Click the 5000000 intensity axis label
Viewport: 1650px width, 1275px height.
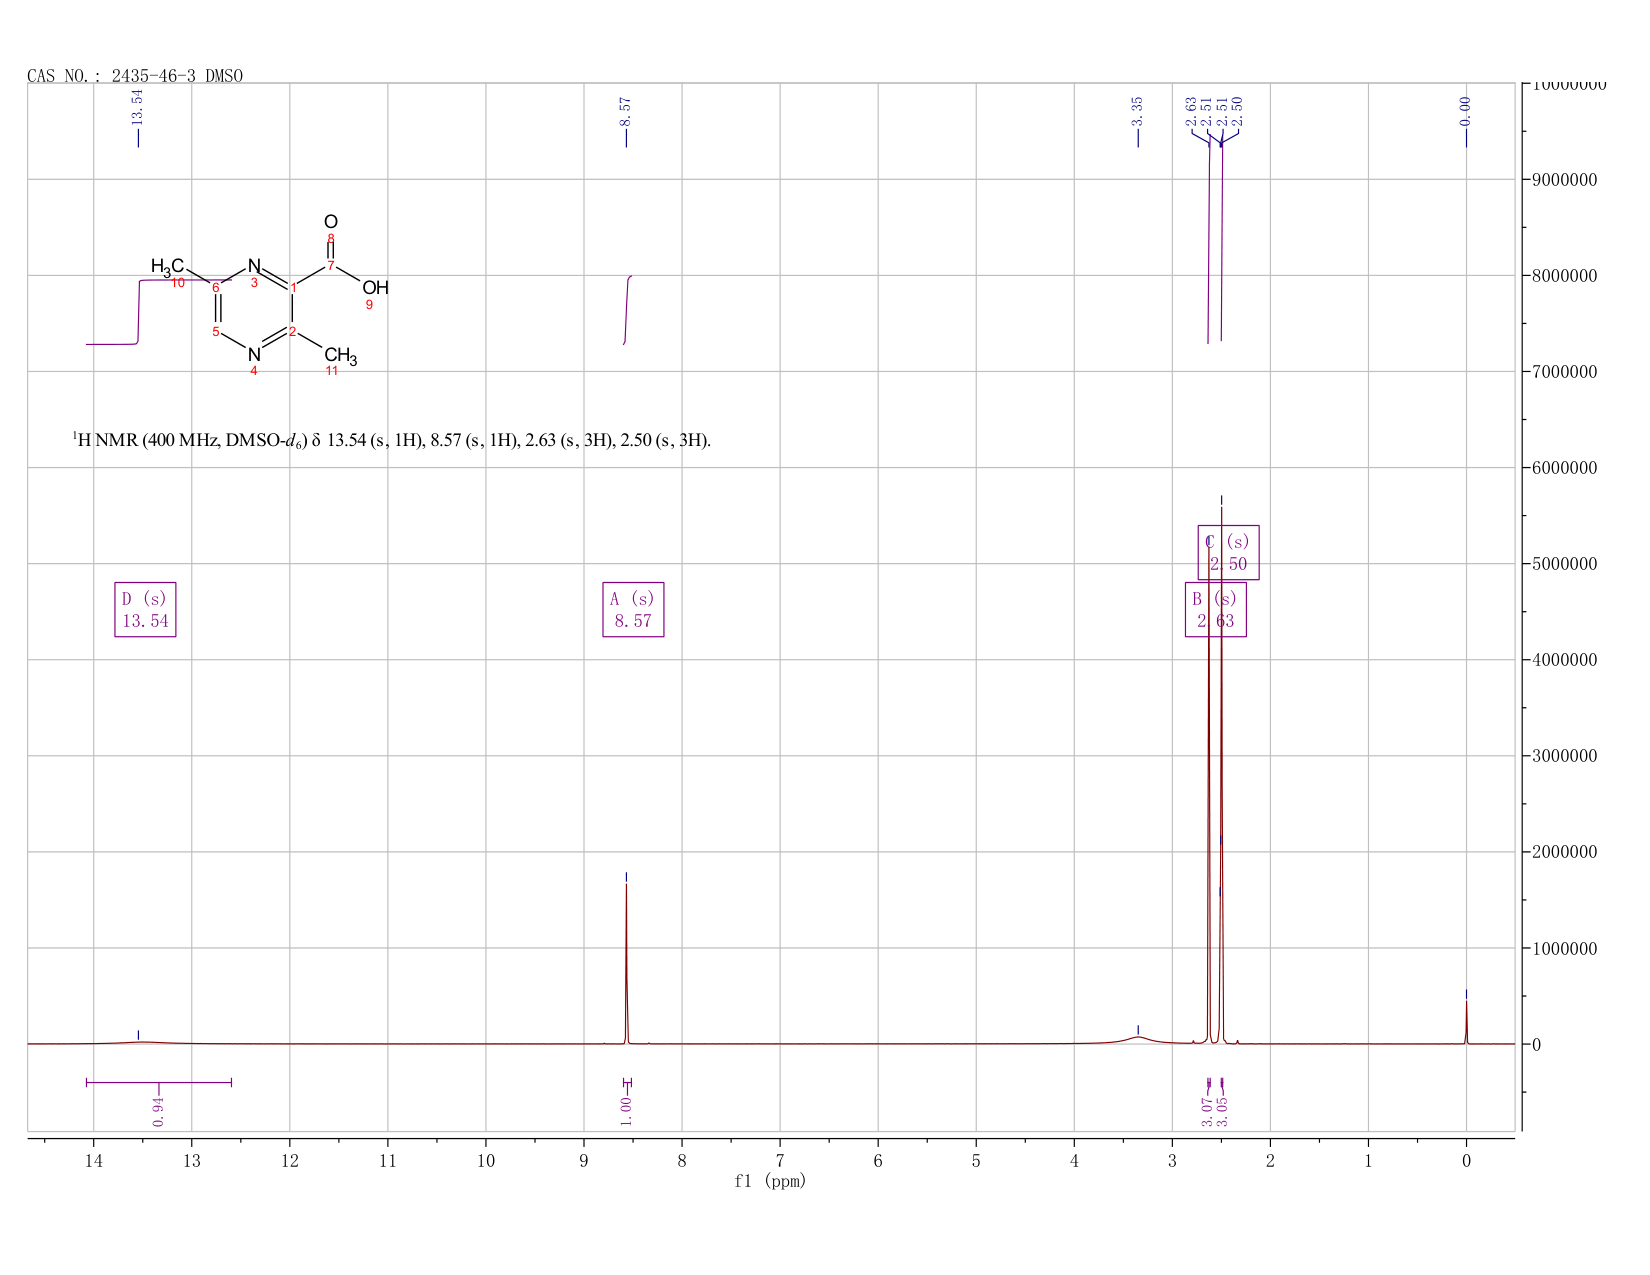click(1563, 564)
